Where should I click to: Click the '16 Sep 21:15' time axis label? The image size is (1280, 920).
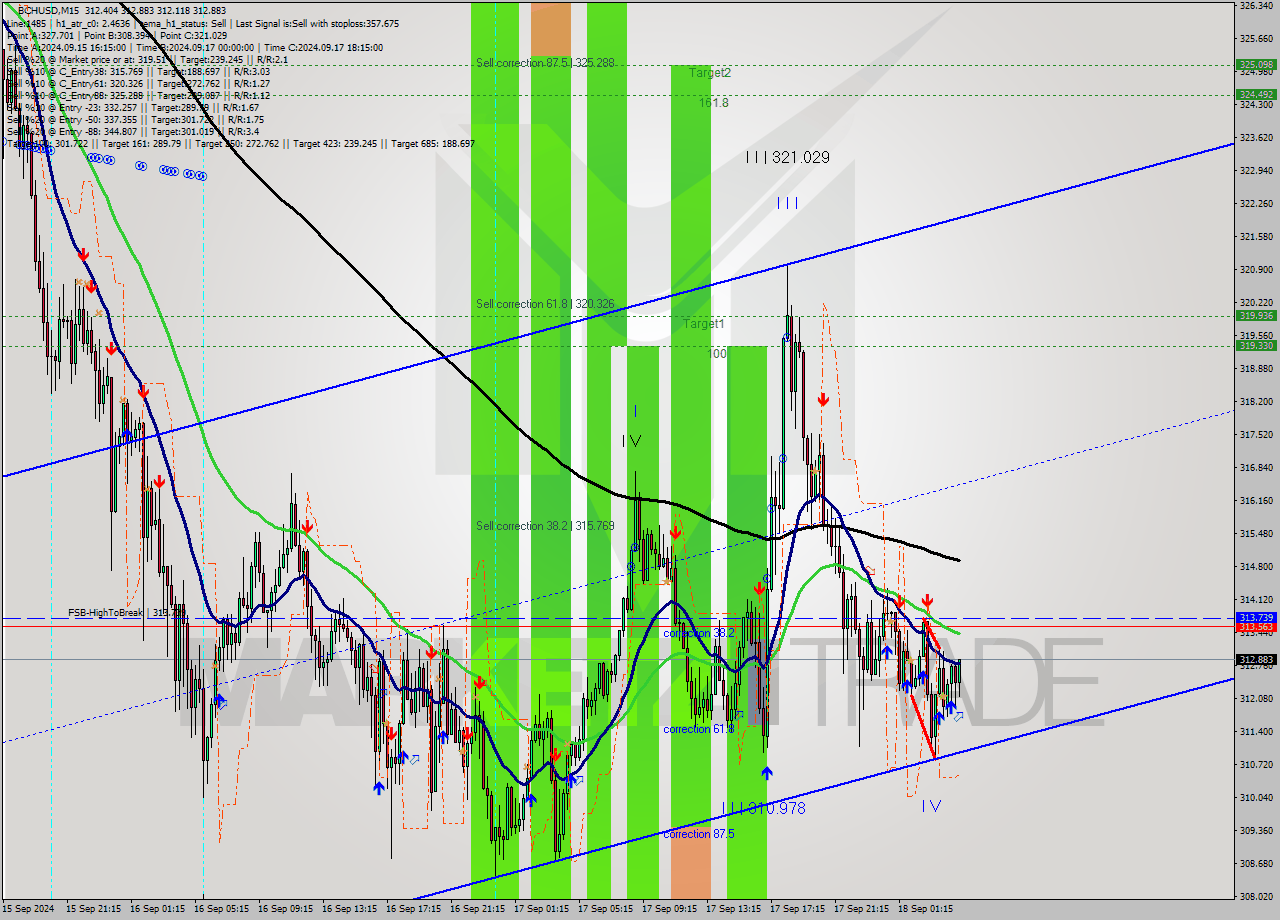[x=477, y=909]
